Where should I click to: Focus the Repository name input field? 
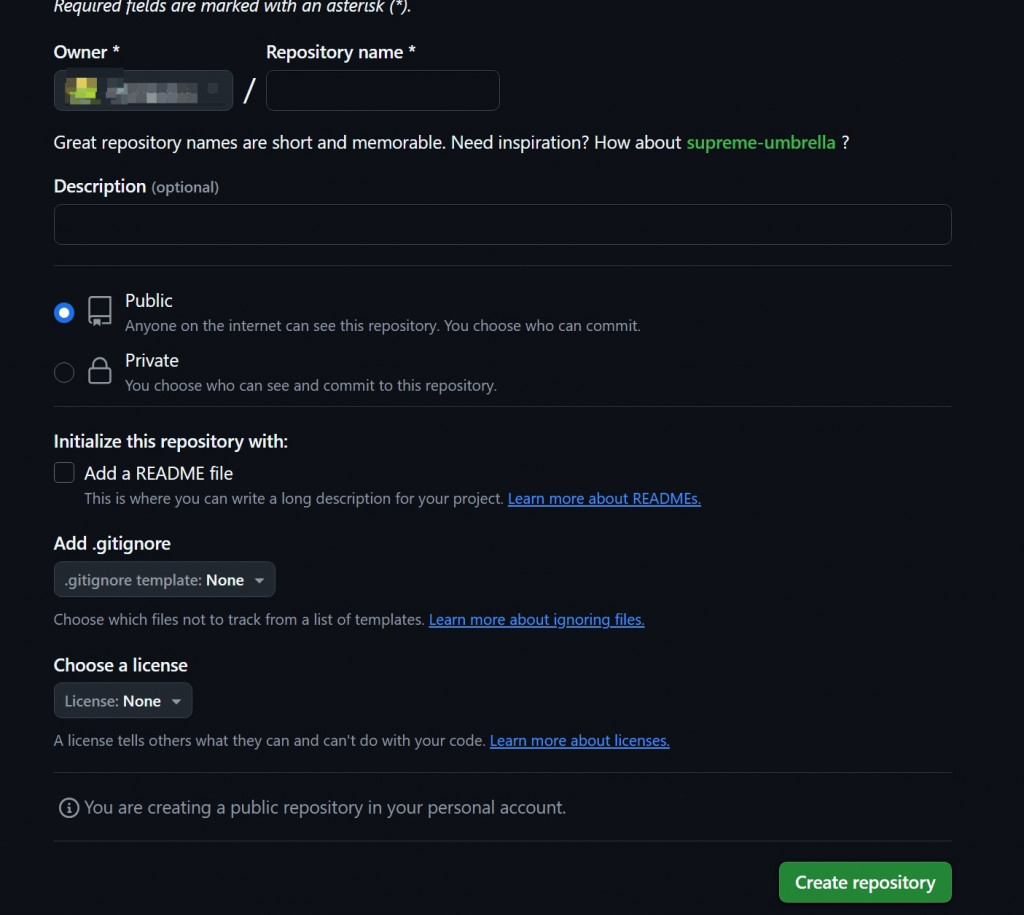click(x=383, y=90)
